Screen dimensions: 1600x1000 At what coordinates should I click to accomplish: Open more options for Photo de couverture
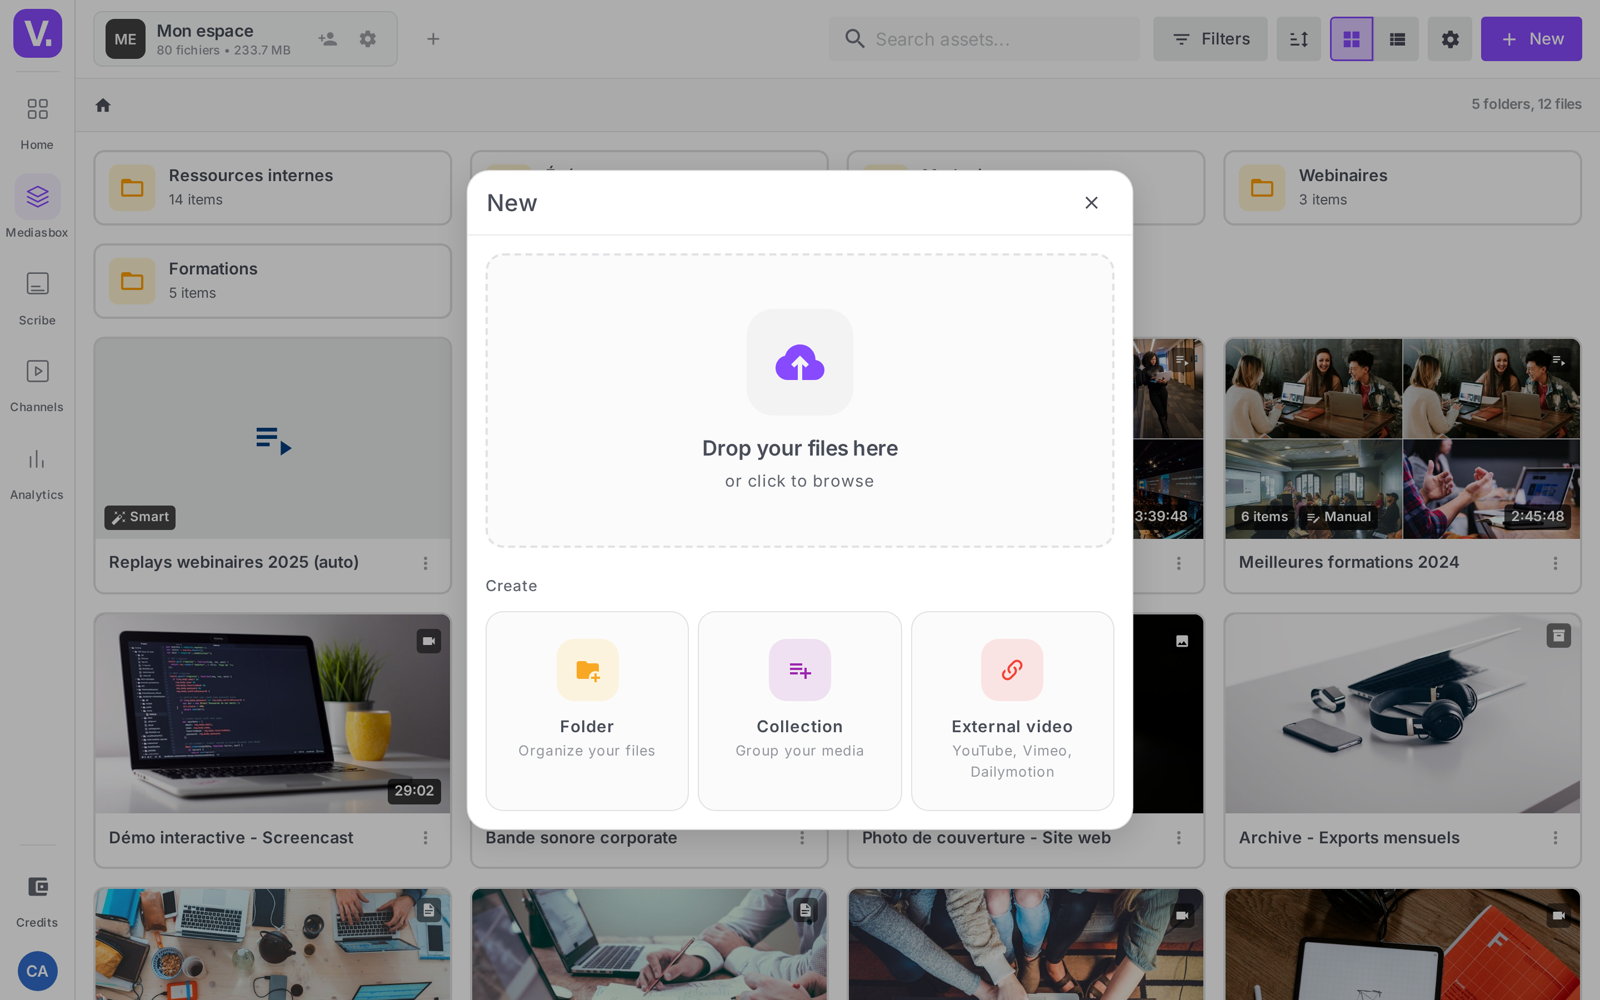(1179, 838)
